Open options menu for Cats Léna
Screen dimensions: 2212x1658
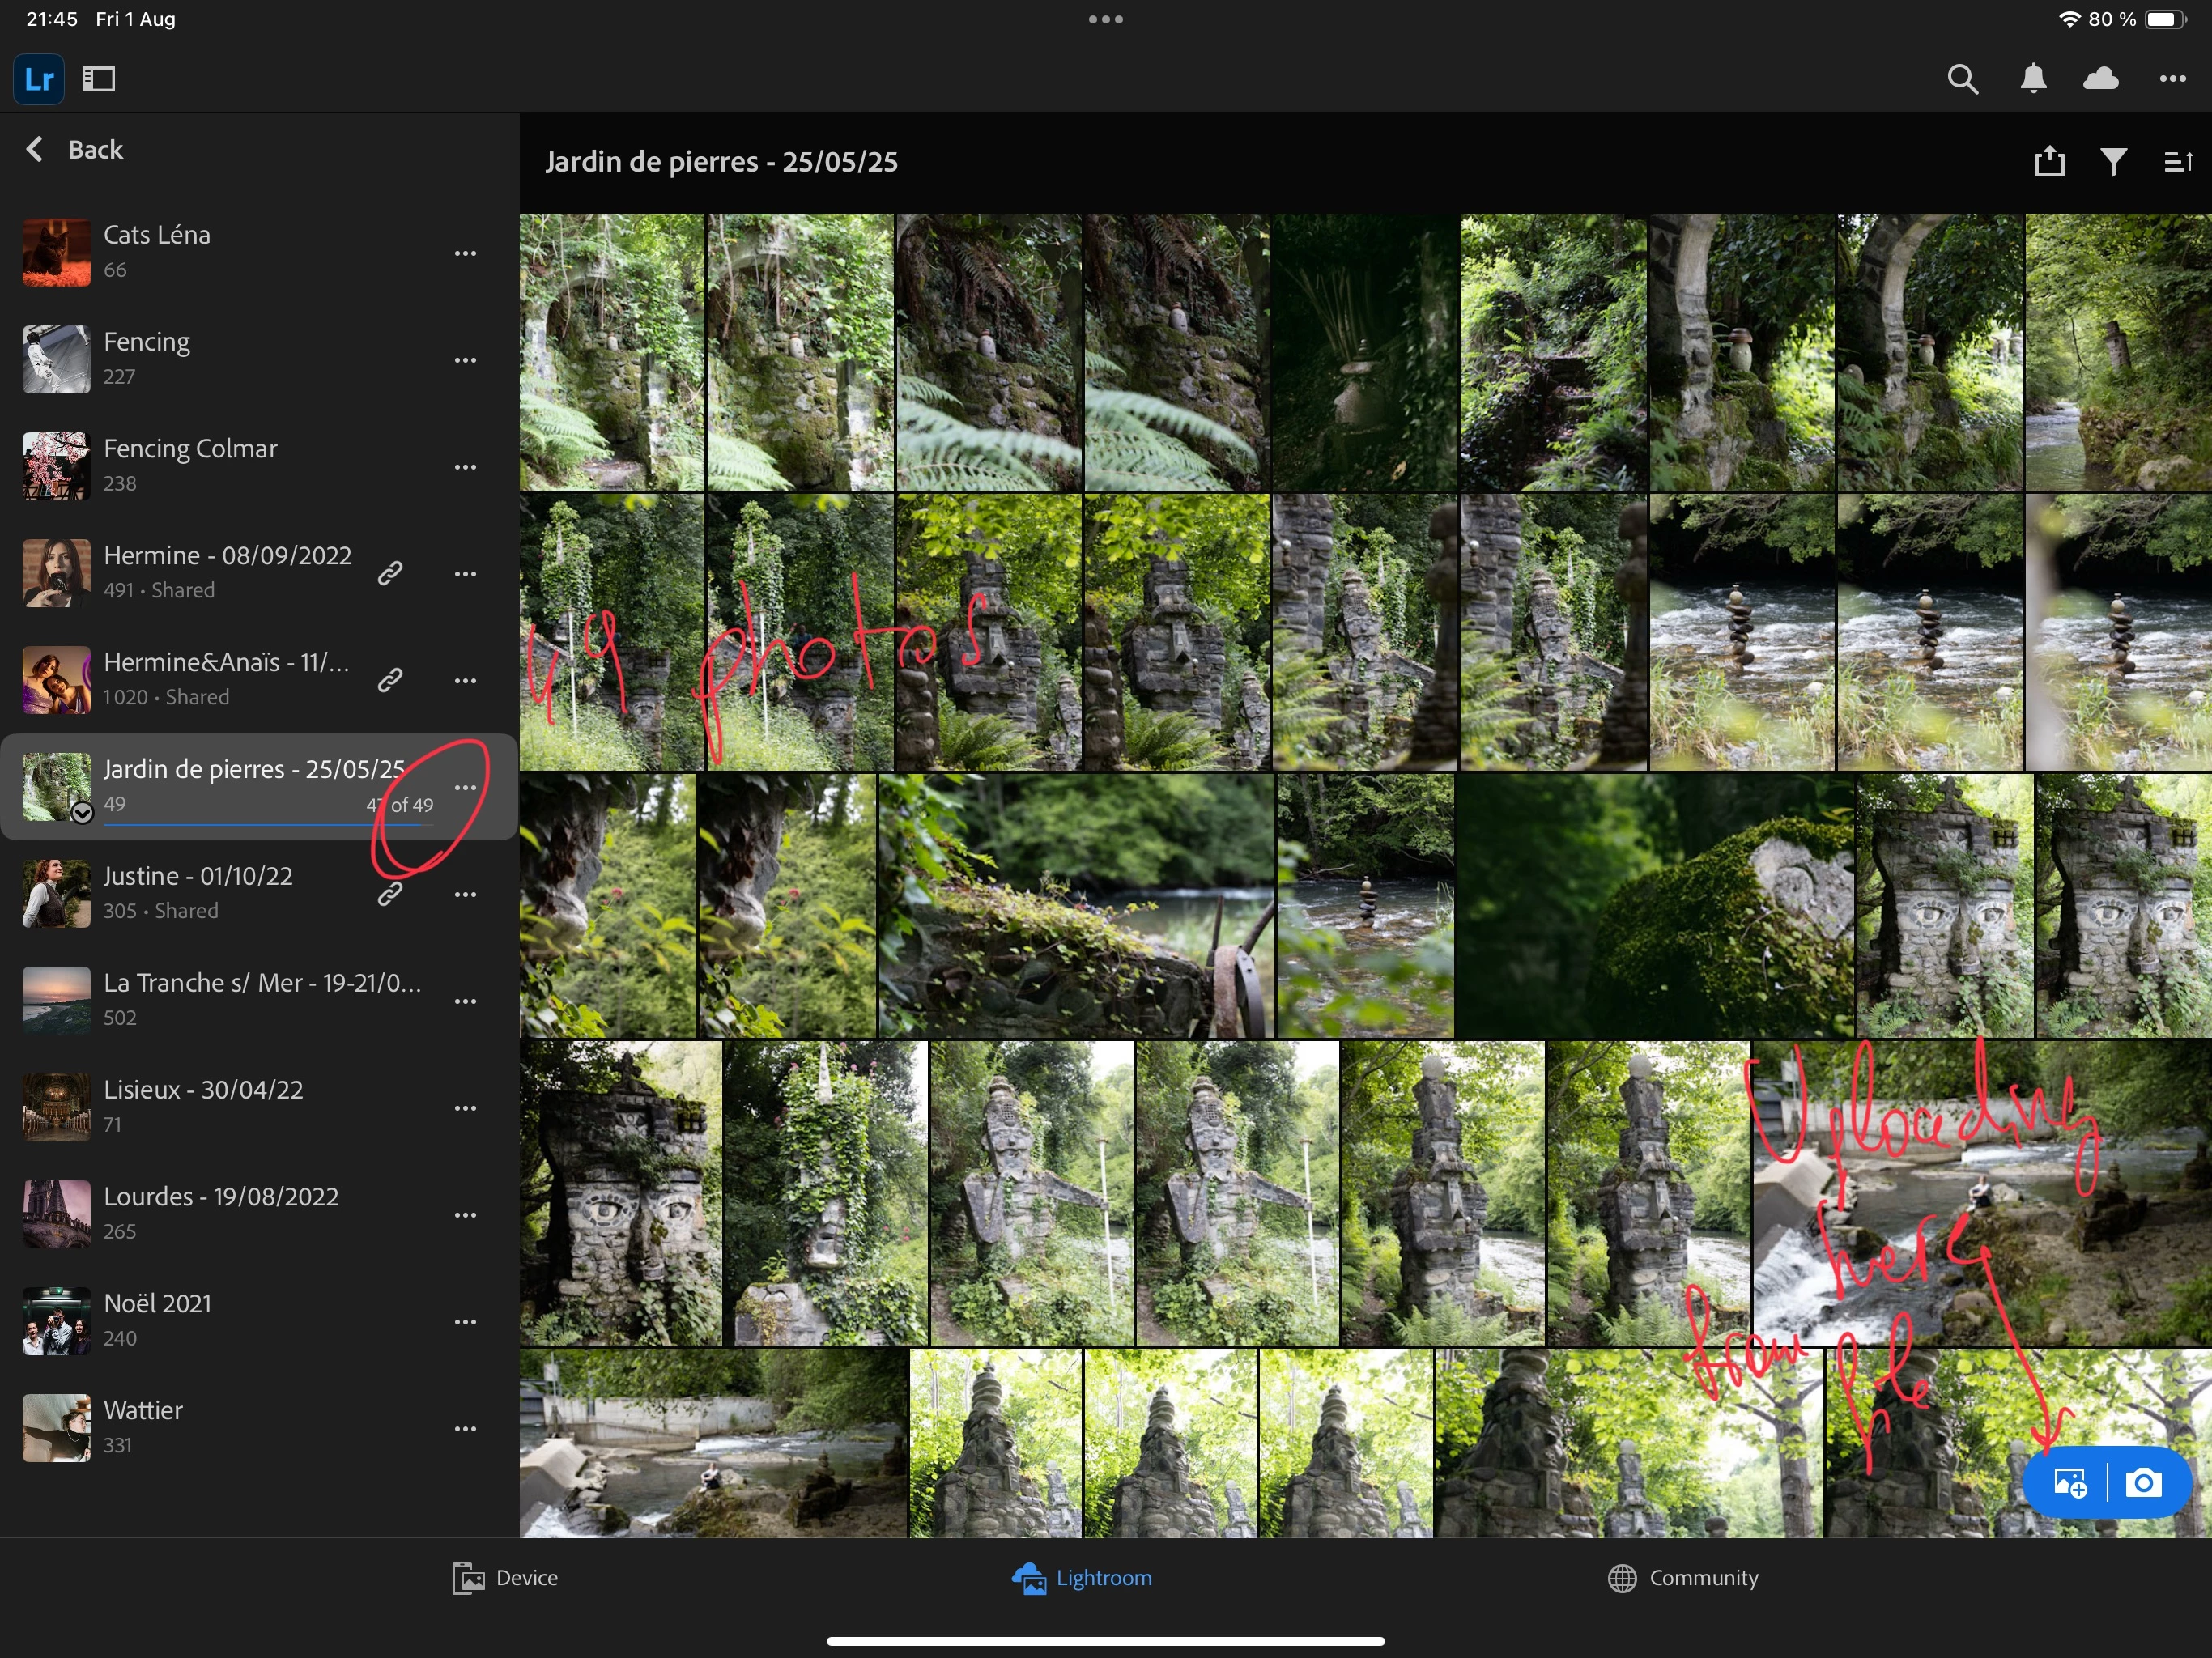tap(465, 253)
